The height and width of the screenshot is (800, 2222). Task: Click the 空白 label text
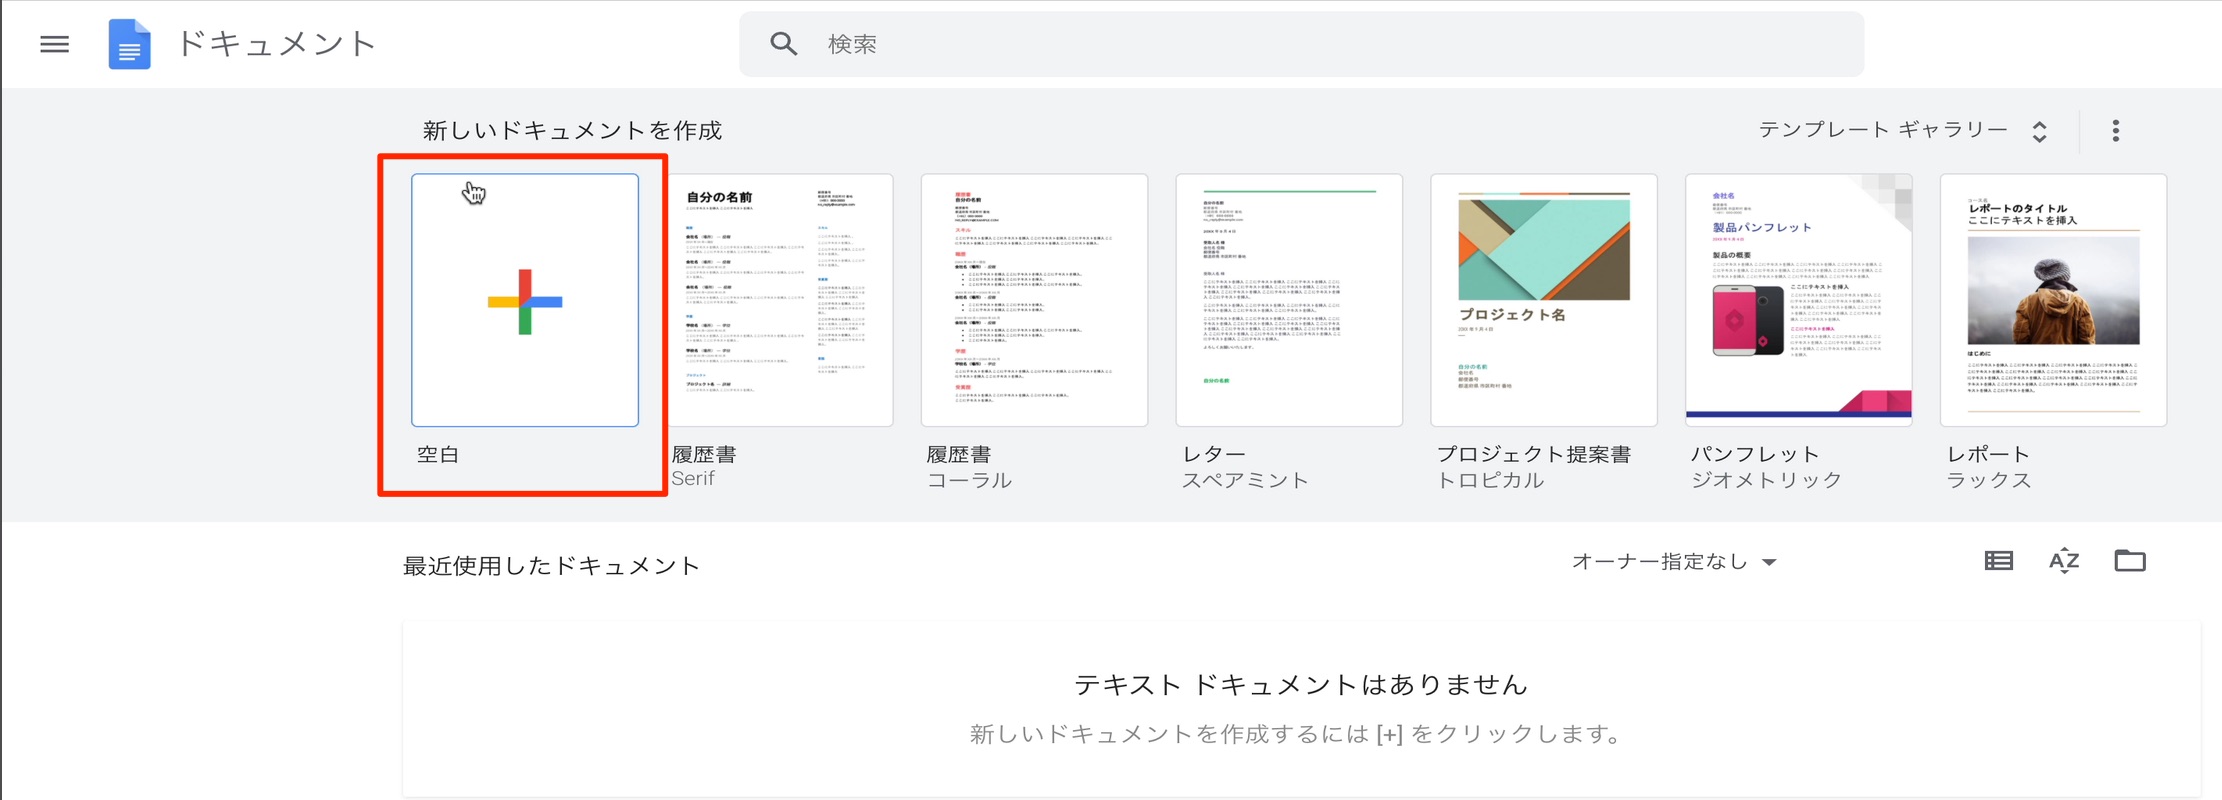click(x=438, y=454)
